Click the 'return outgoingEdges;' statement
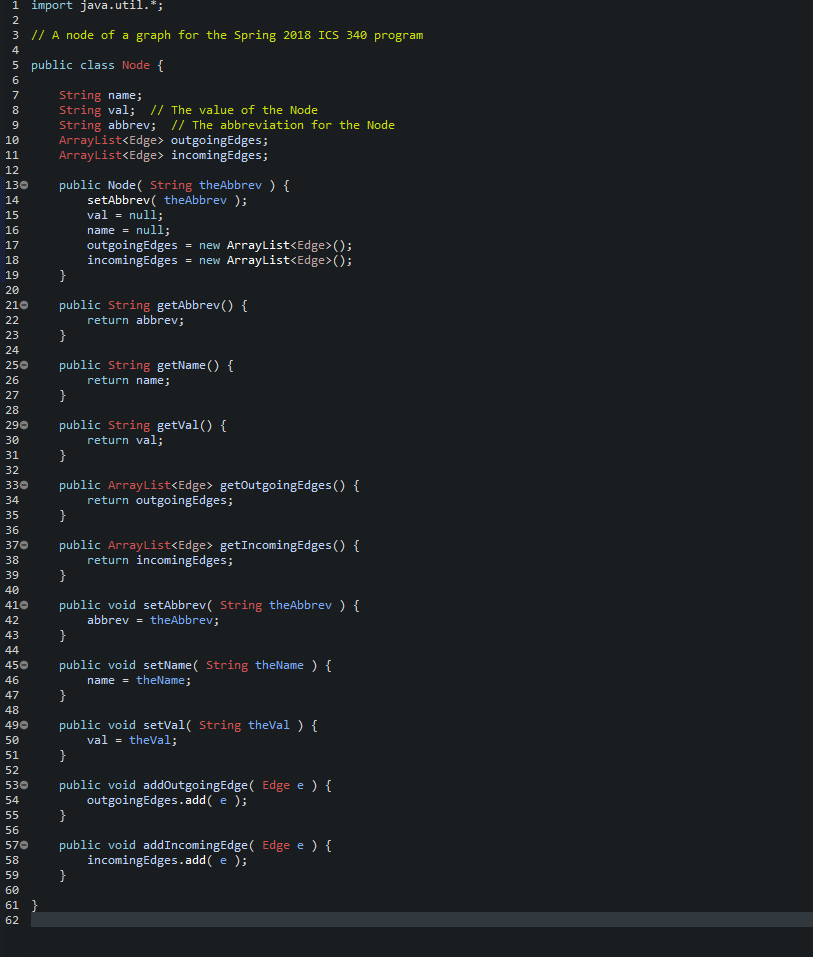 [160, 500]
